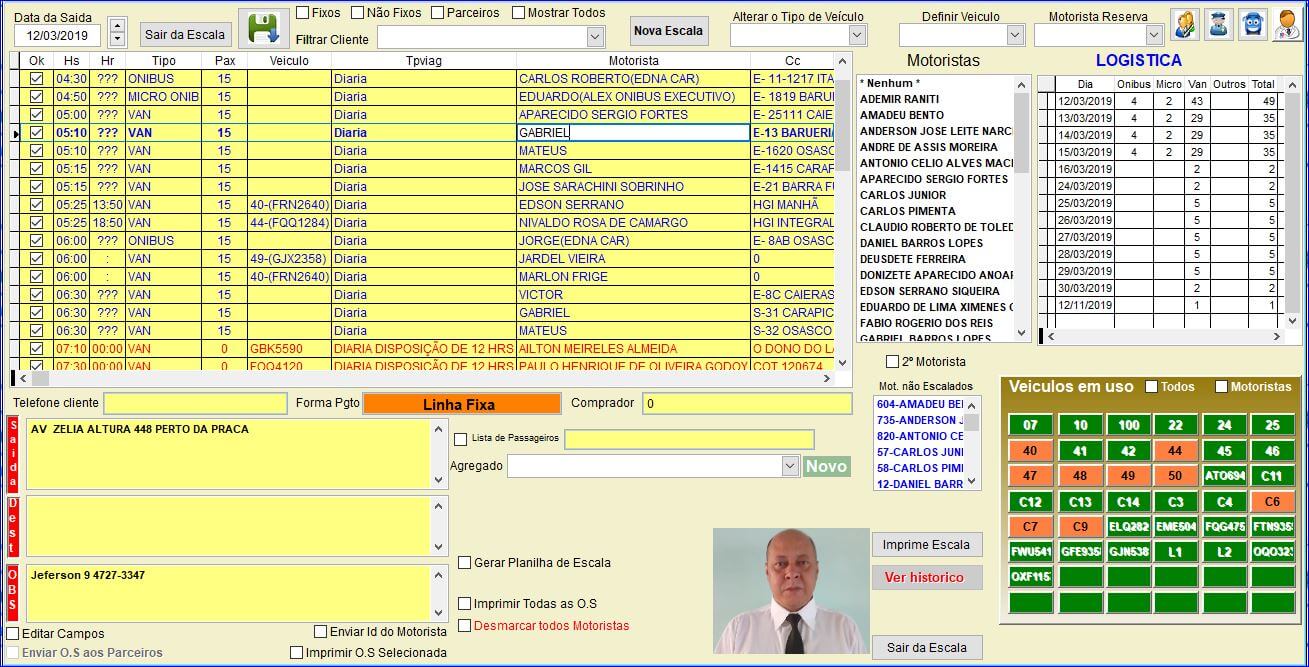Viewport: 1309px width, 667px height.
Task: Check the Mostrar Todos option
Action: pyautogui.click(x=518, y=13)
